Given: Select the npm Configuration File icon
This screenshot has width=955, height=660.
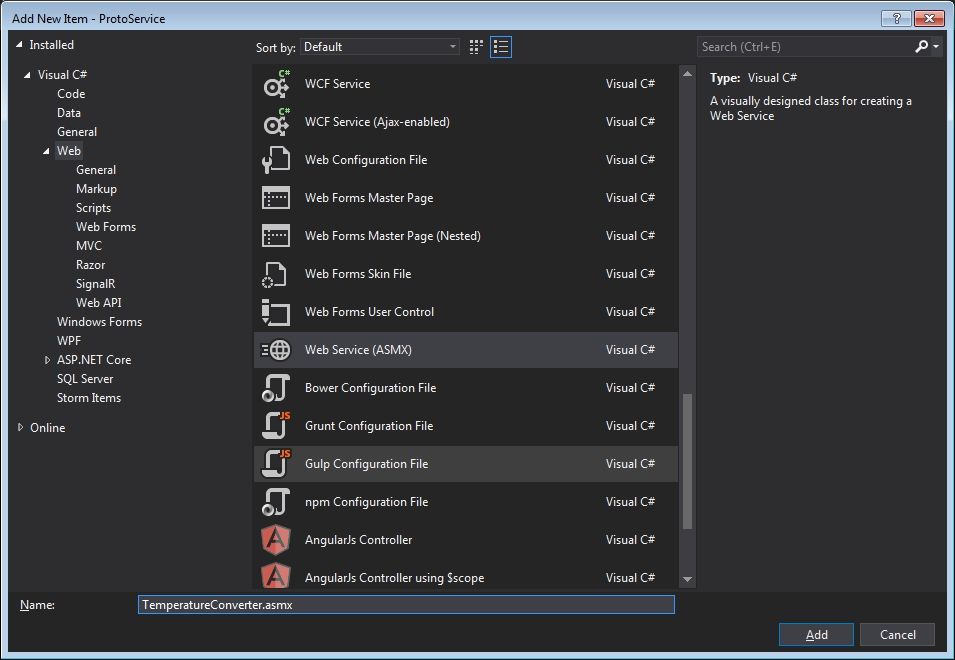Looking at the screenshot, I should [276, 502].
